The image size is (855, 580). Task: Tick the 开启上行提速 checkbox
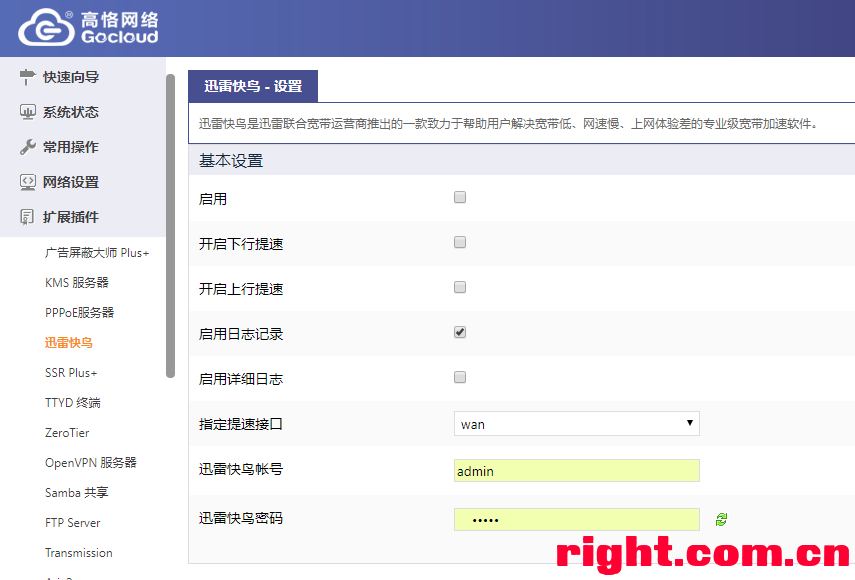coord(460,287)
